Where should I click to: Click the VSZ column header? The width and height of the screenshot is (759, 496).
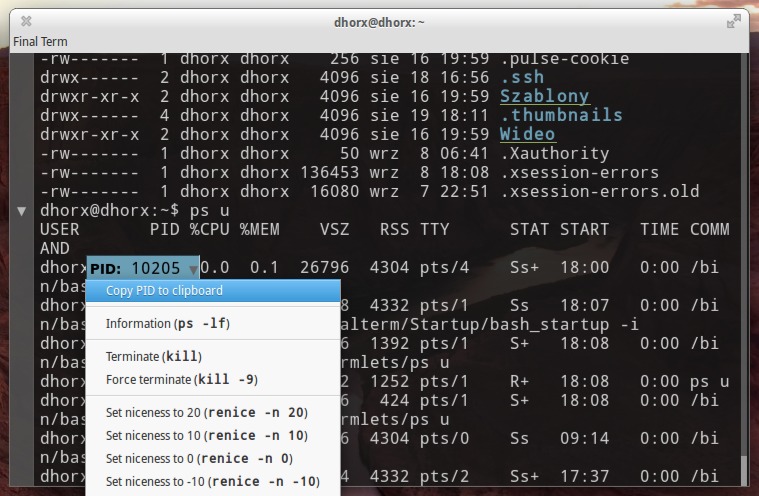coord(334,229)
